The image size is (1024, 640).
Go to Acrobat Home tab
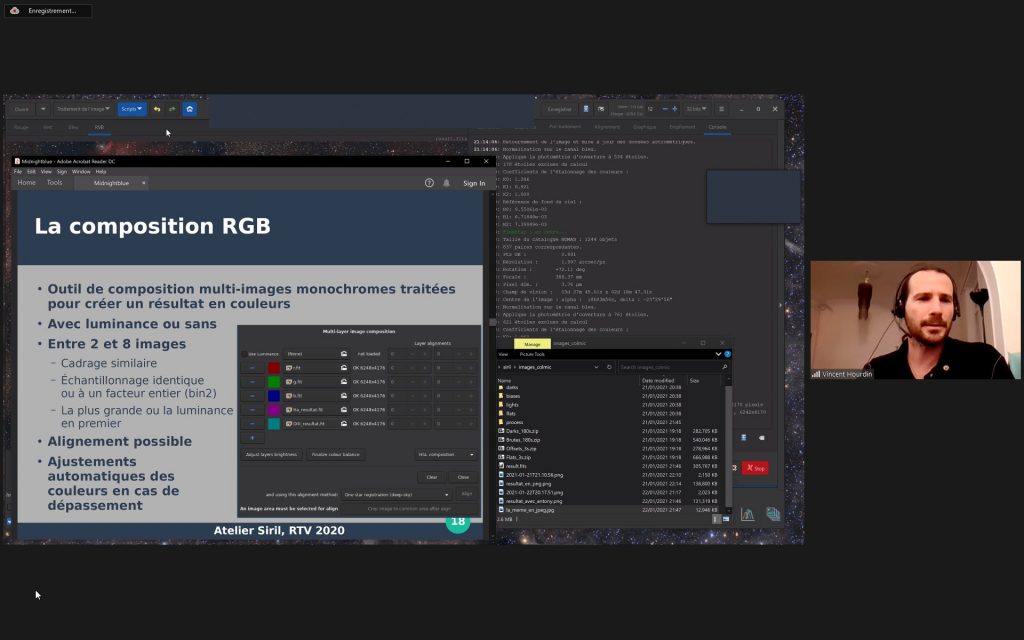[x=27, y=183]
